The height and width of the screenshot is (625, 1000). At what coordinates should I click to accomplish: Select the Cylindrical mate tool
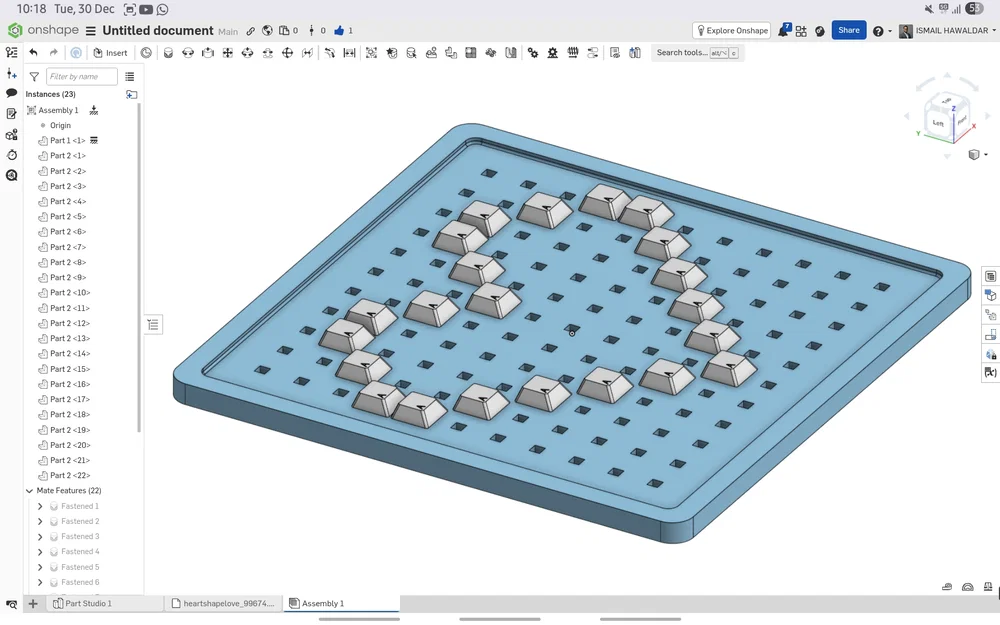[x=247, y=53]
